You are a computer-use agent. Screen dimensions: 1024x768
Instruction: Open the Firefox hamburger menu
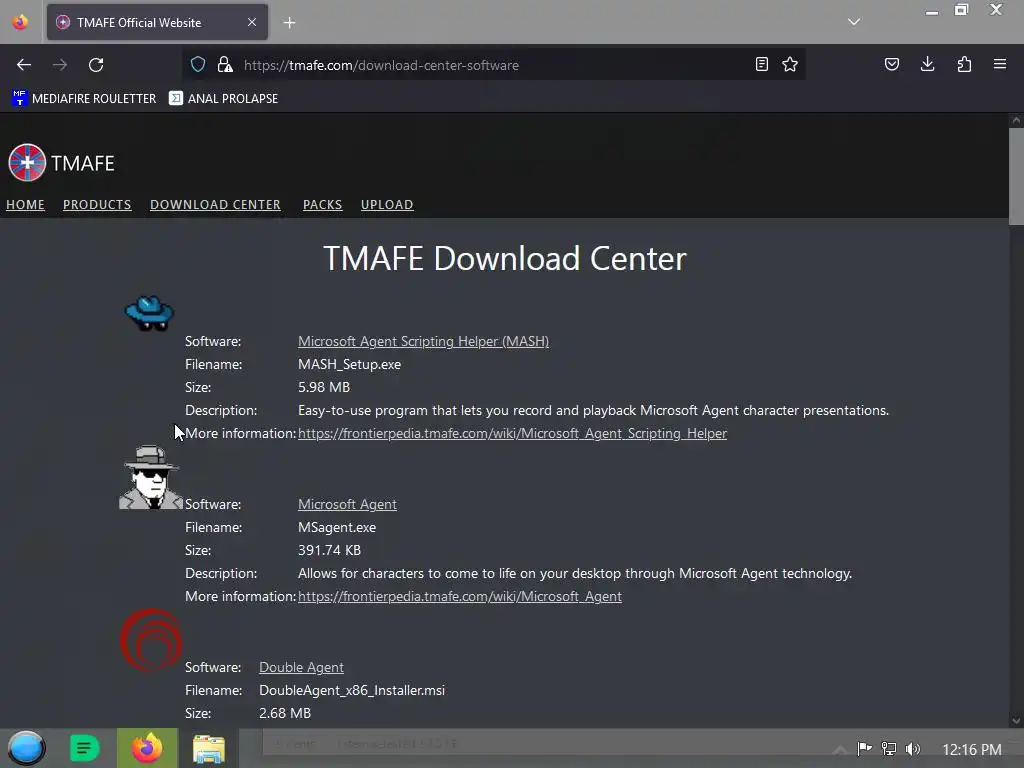[x=1000, y=64]
